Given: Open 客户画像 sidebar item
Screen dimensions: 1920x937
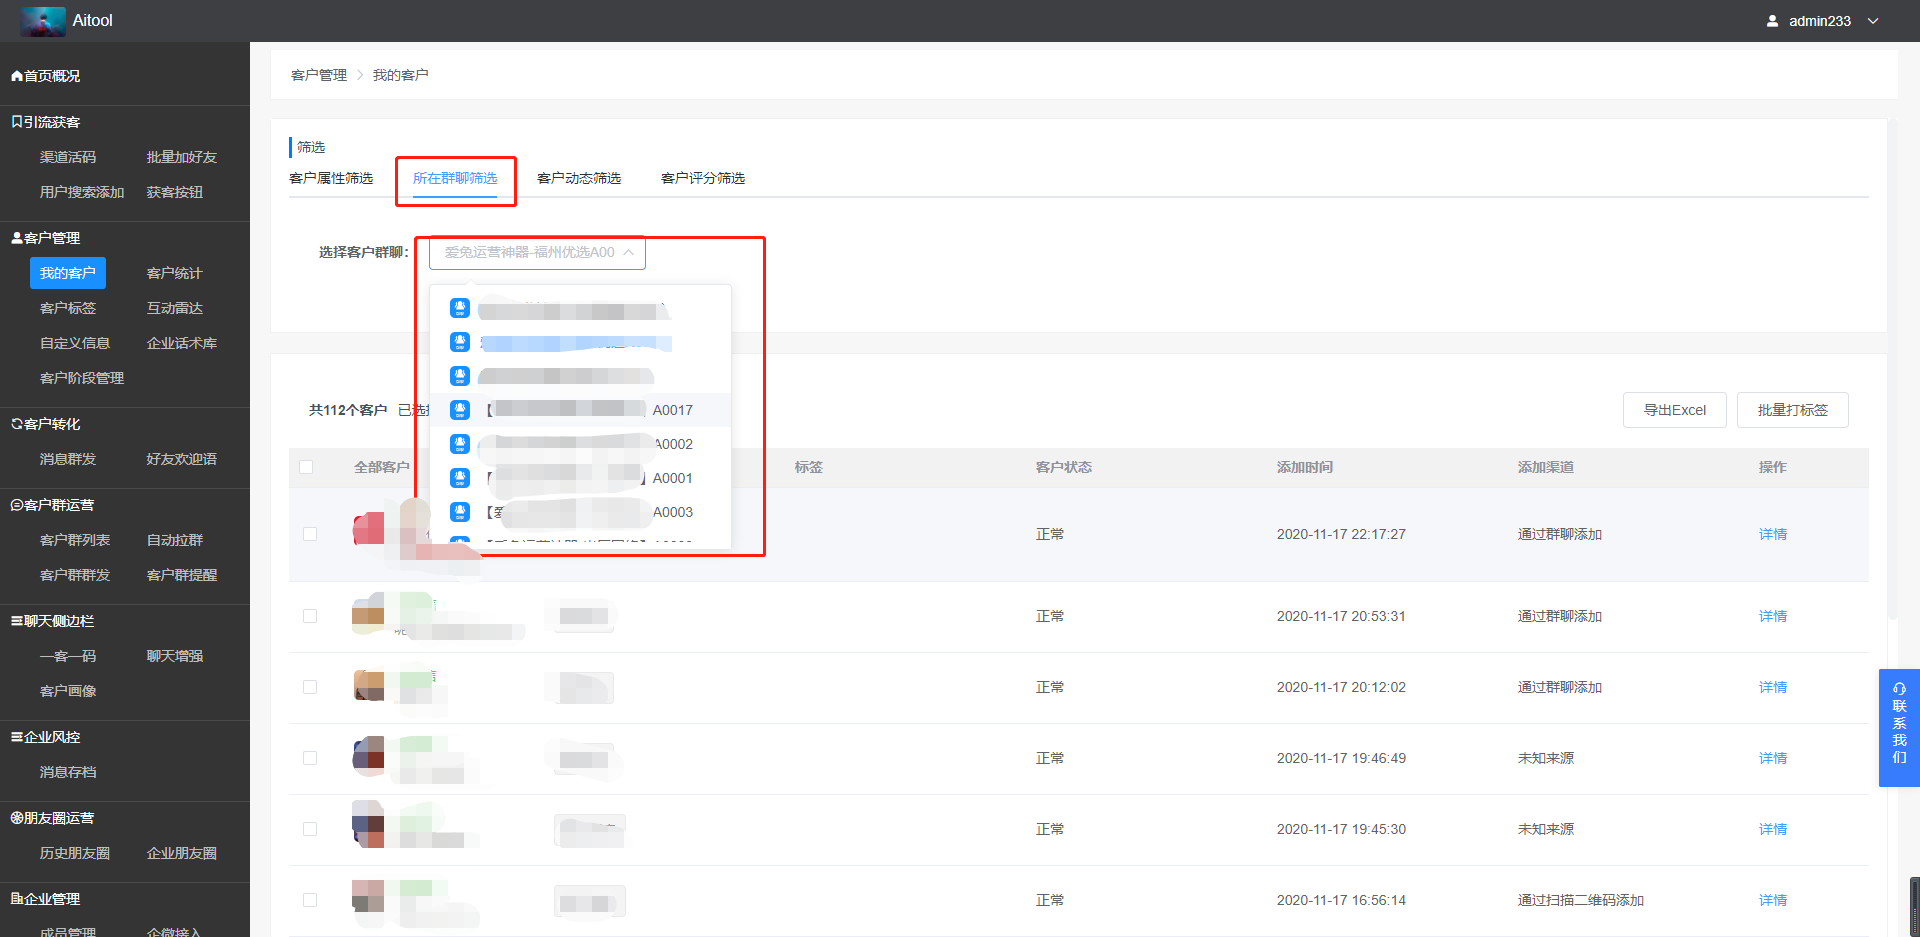Looking at the screenshot, I should tap(68, 691).
